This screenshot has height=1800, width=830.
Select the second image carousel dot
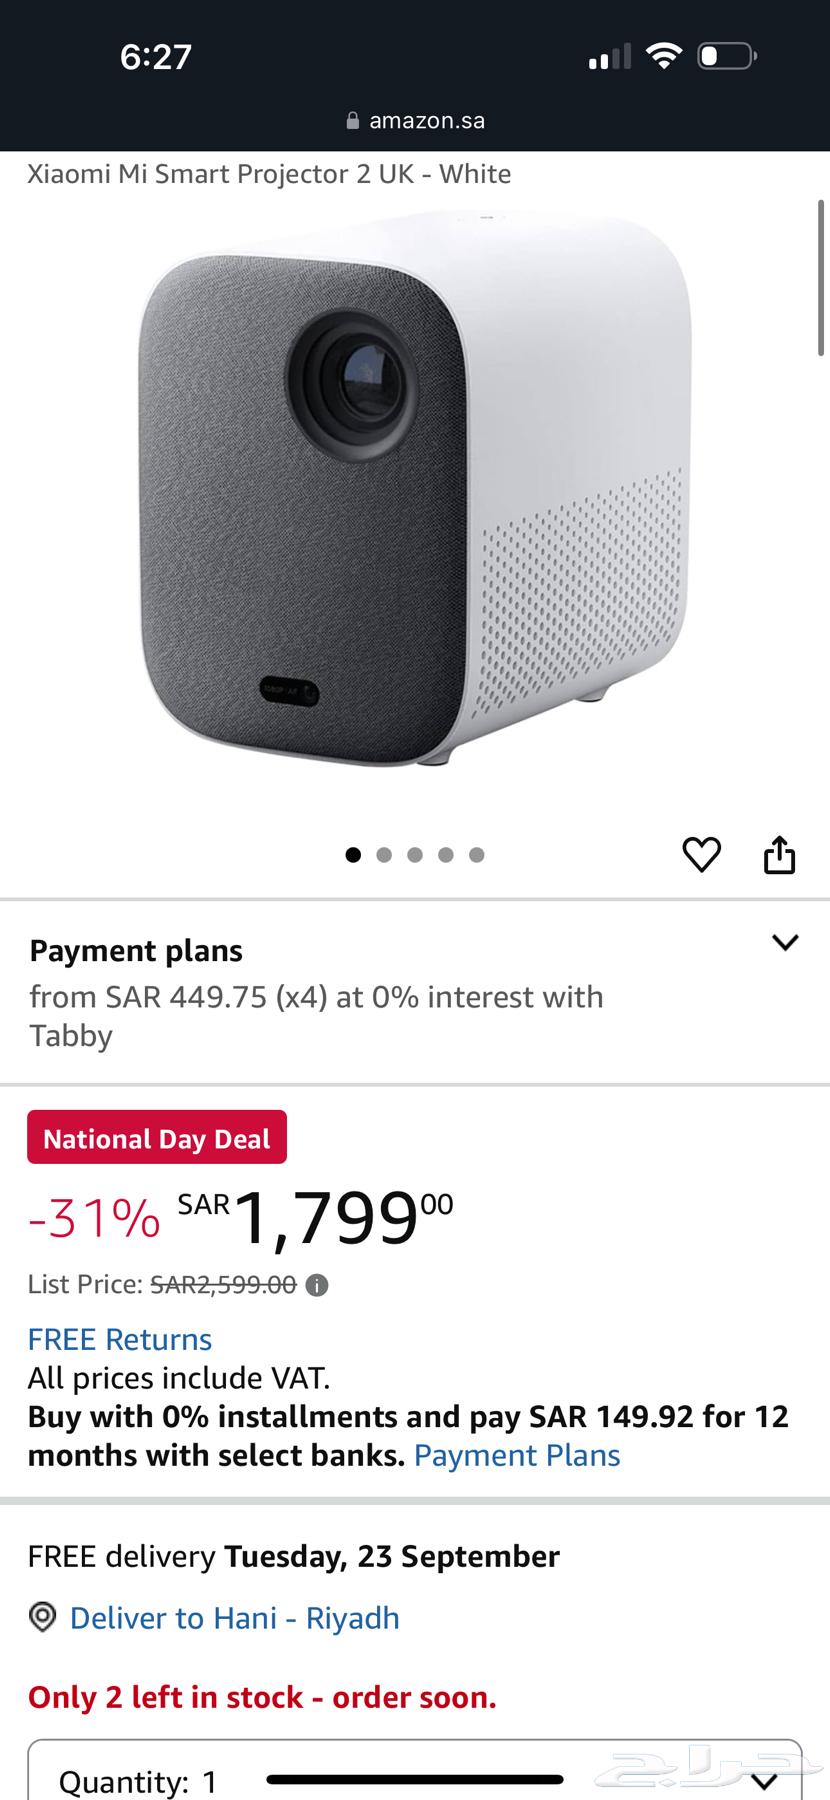(x=384, y=855)
